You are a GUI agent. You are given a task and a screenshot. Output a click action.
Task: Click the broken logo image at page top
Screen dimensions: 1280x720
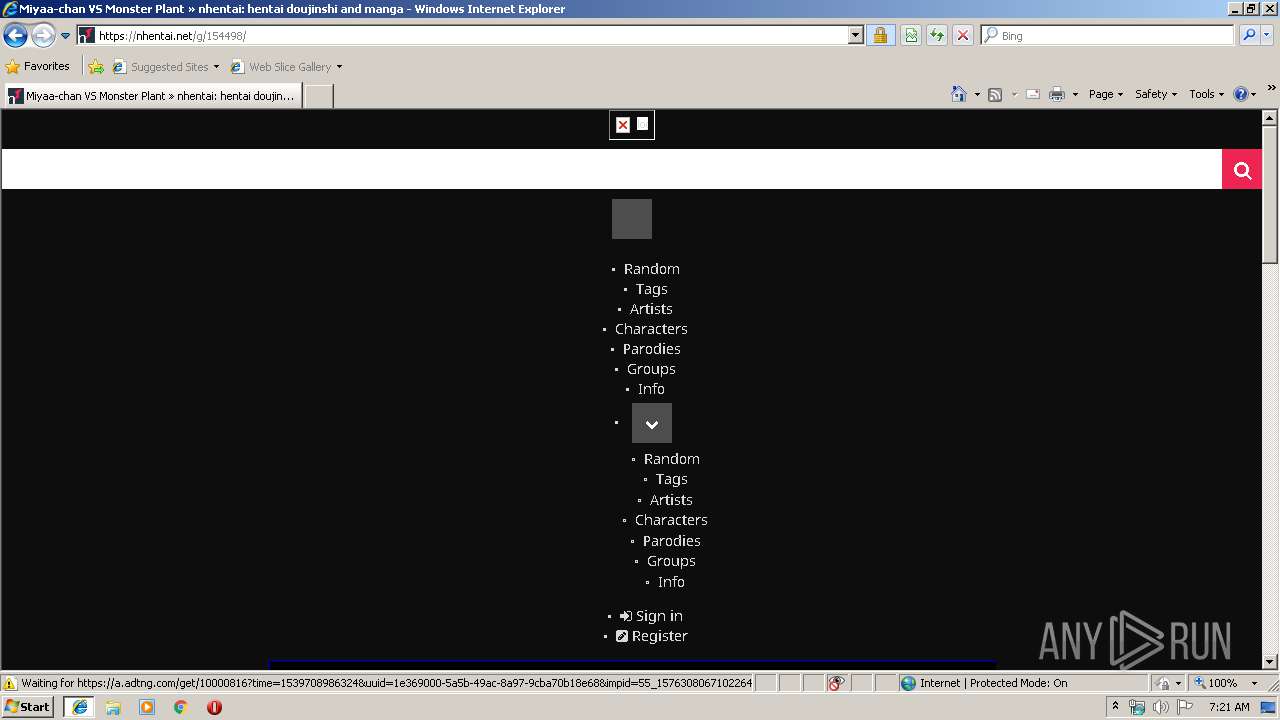tap(632, 125)
